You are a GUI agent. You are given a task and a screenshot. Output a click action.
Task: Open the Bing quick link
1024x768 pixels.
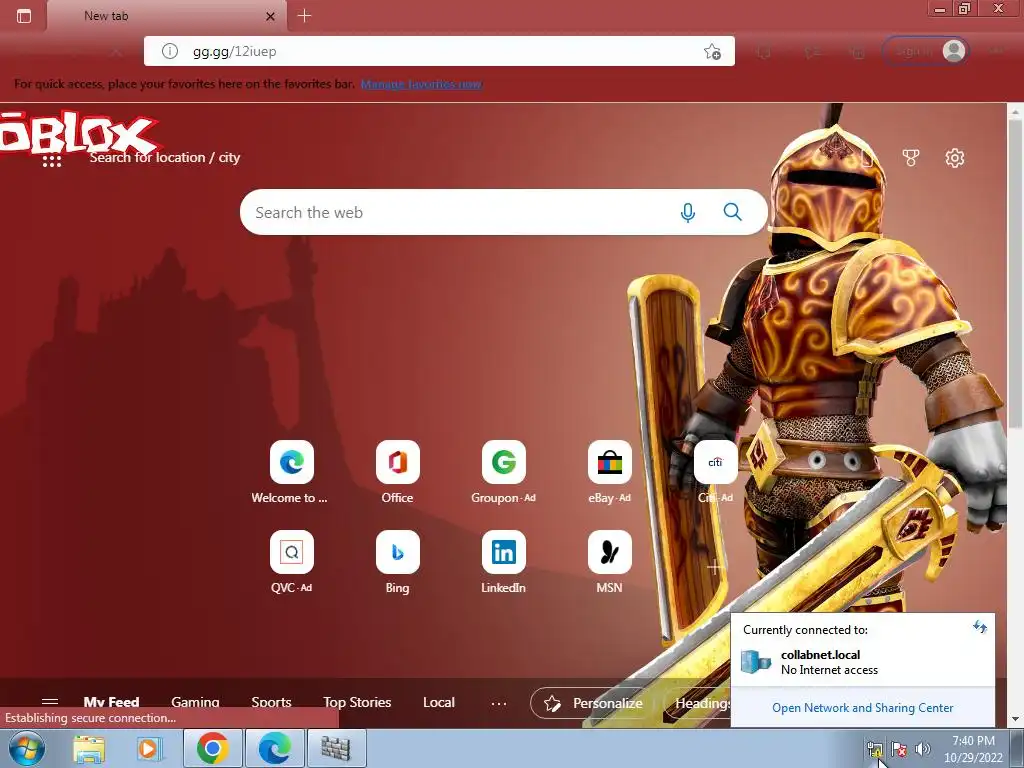(398, 562)
